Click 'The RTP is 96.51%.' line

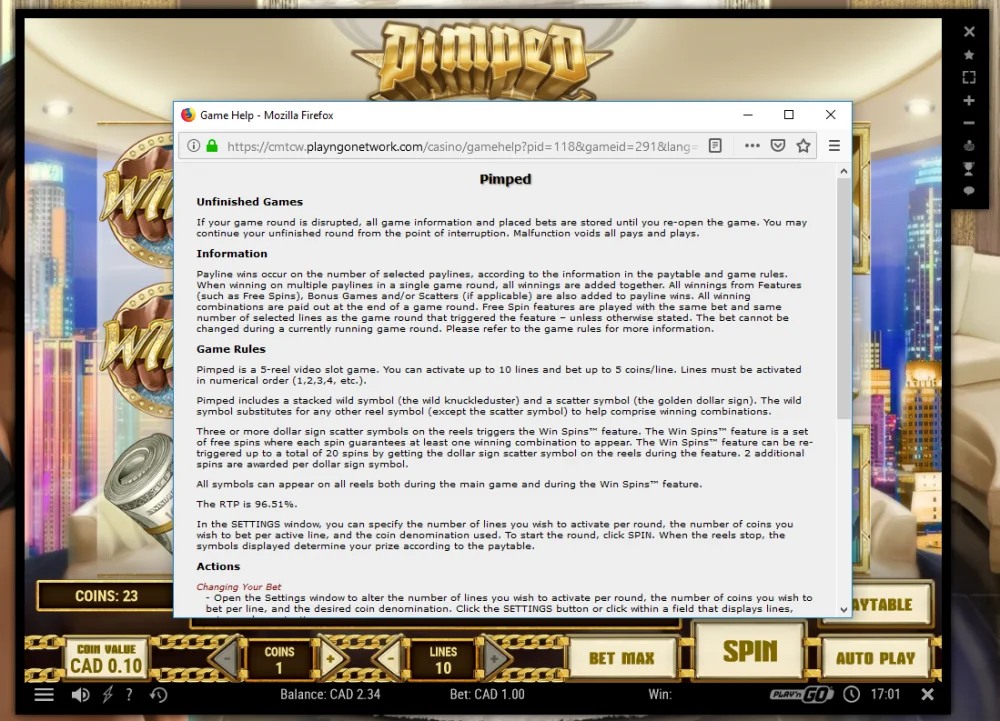point(247,504)
